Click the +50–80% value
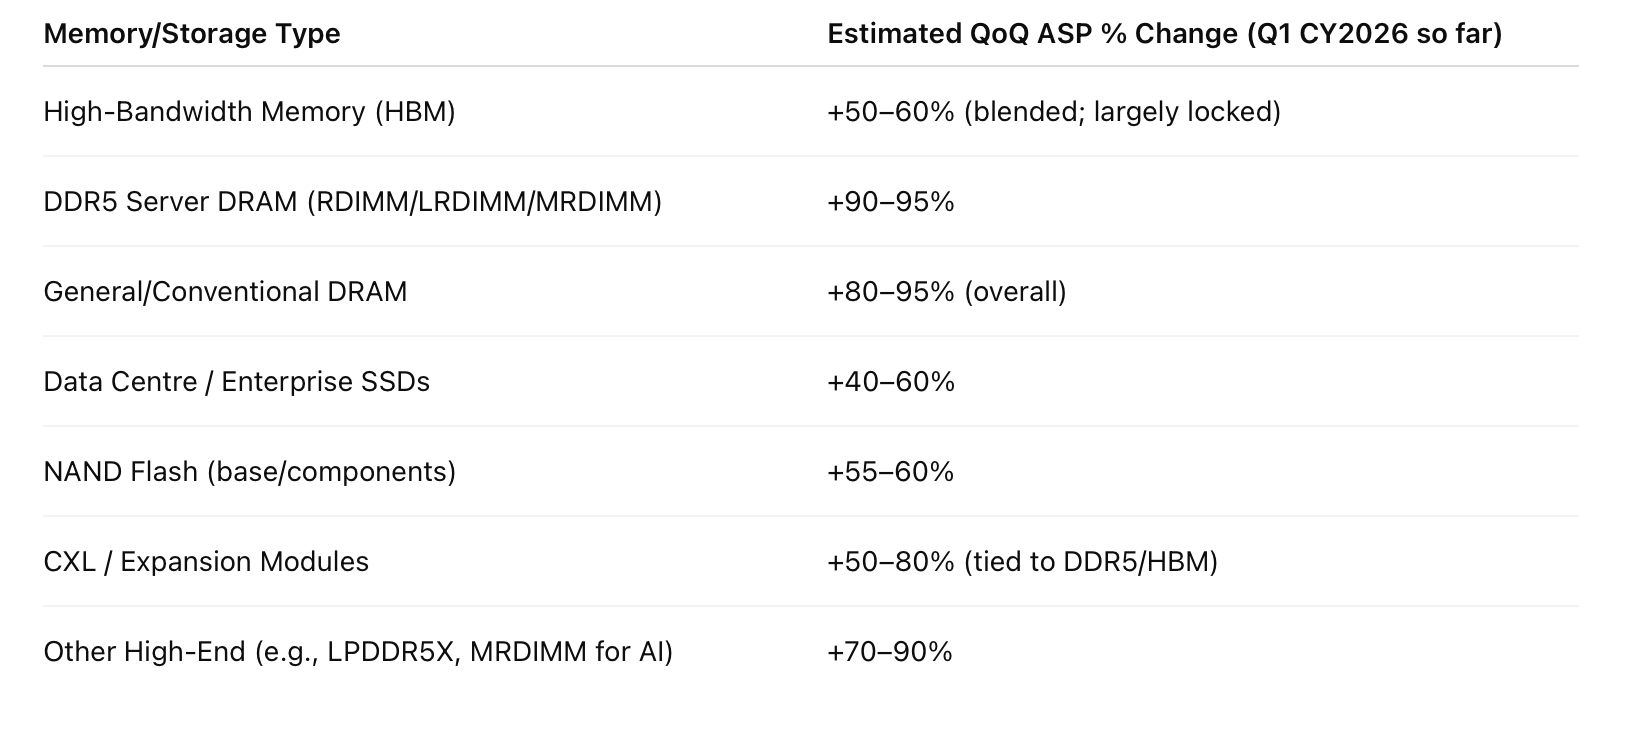The height and width of the screenshot is (734, 1634). pyautogui.click(x=890, y=562)
